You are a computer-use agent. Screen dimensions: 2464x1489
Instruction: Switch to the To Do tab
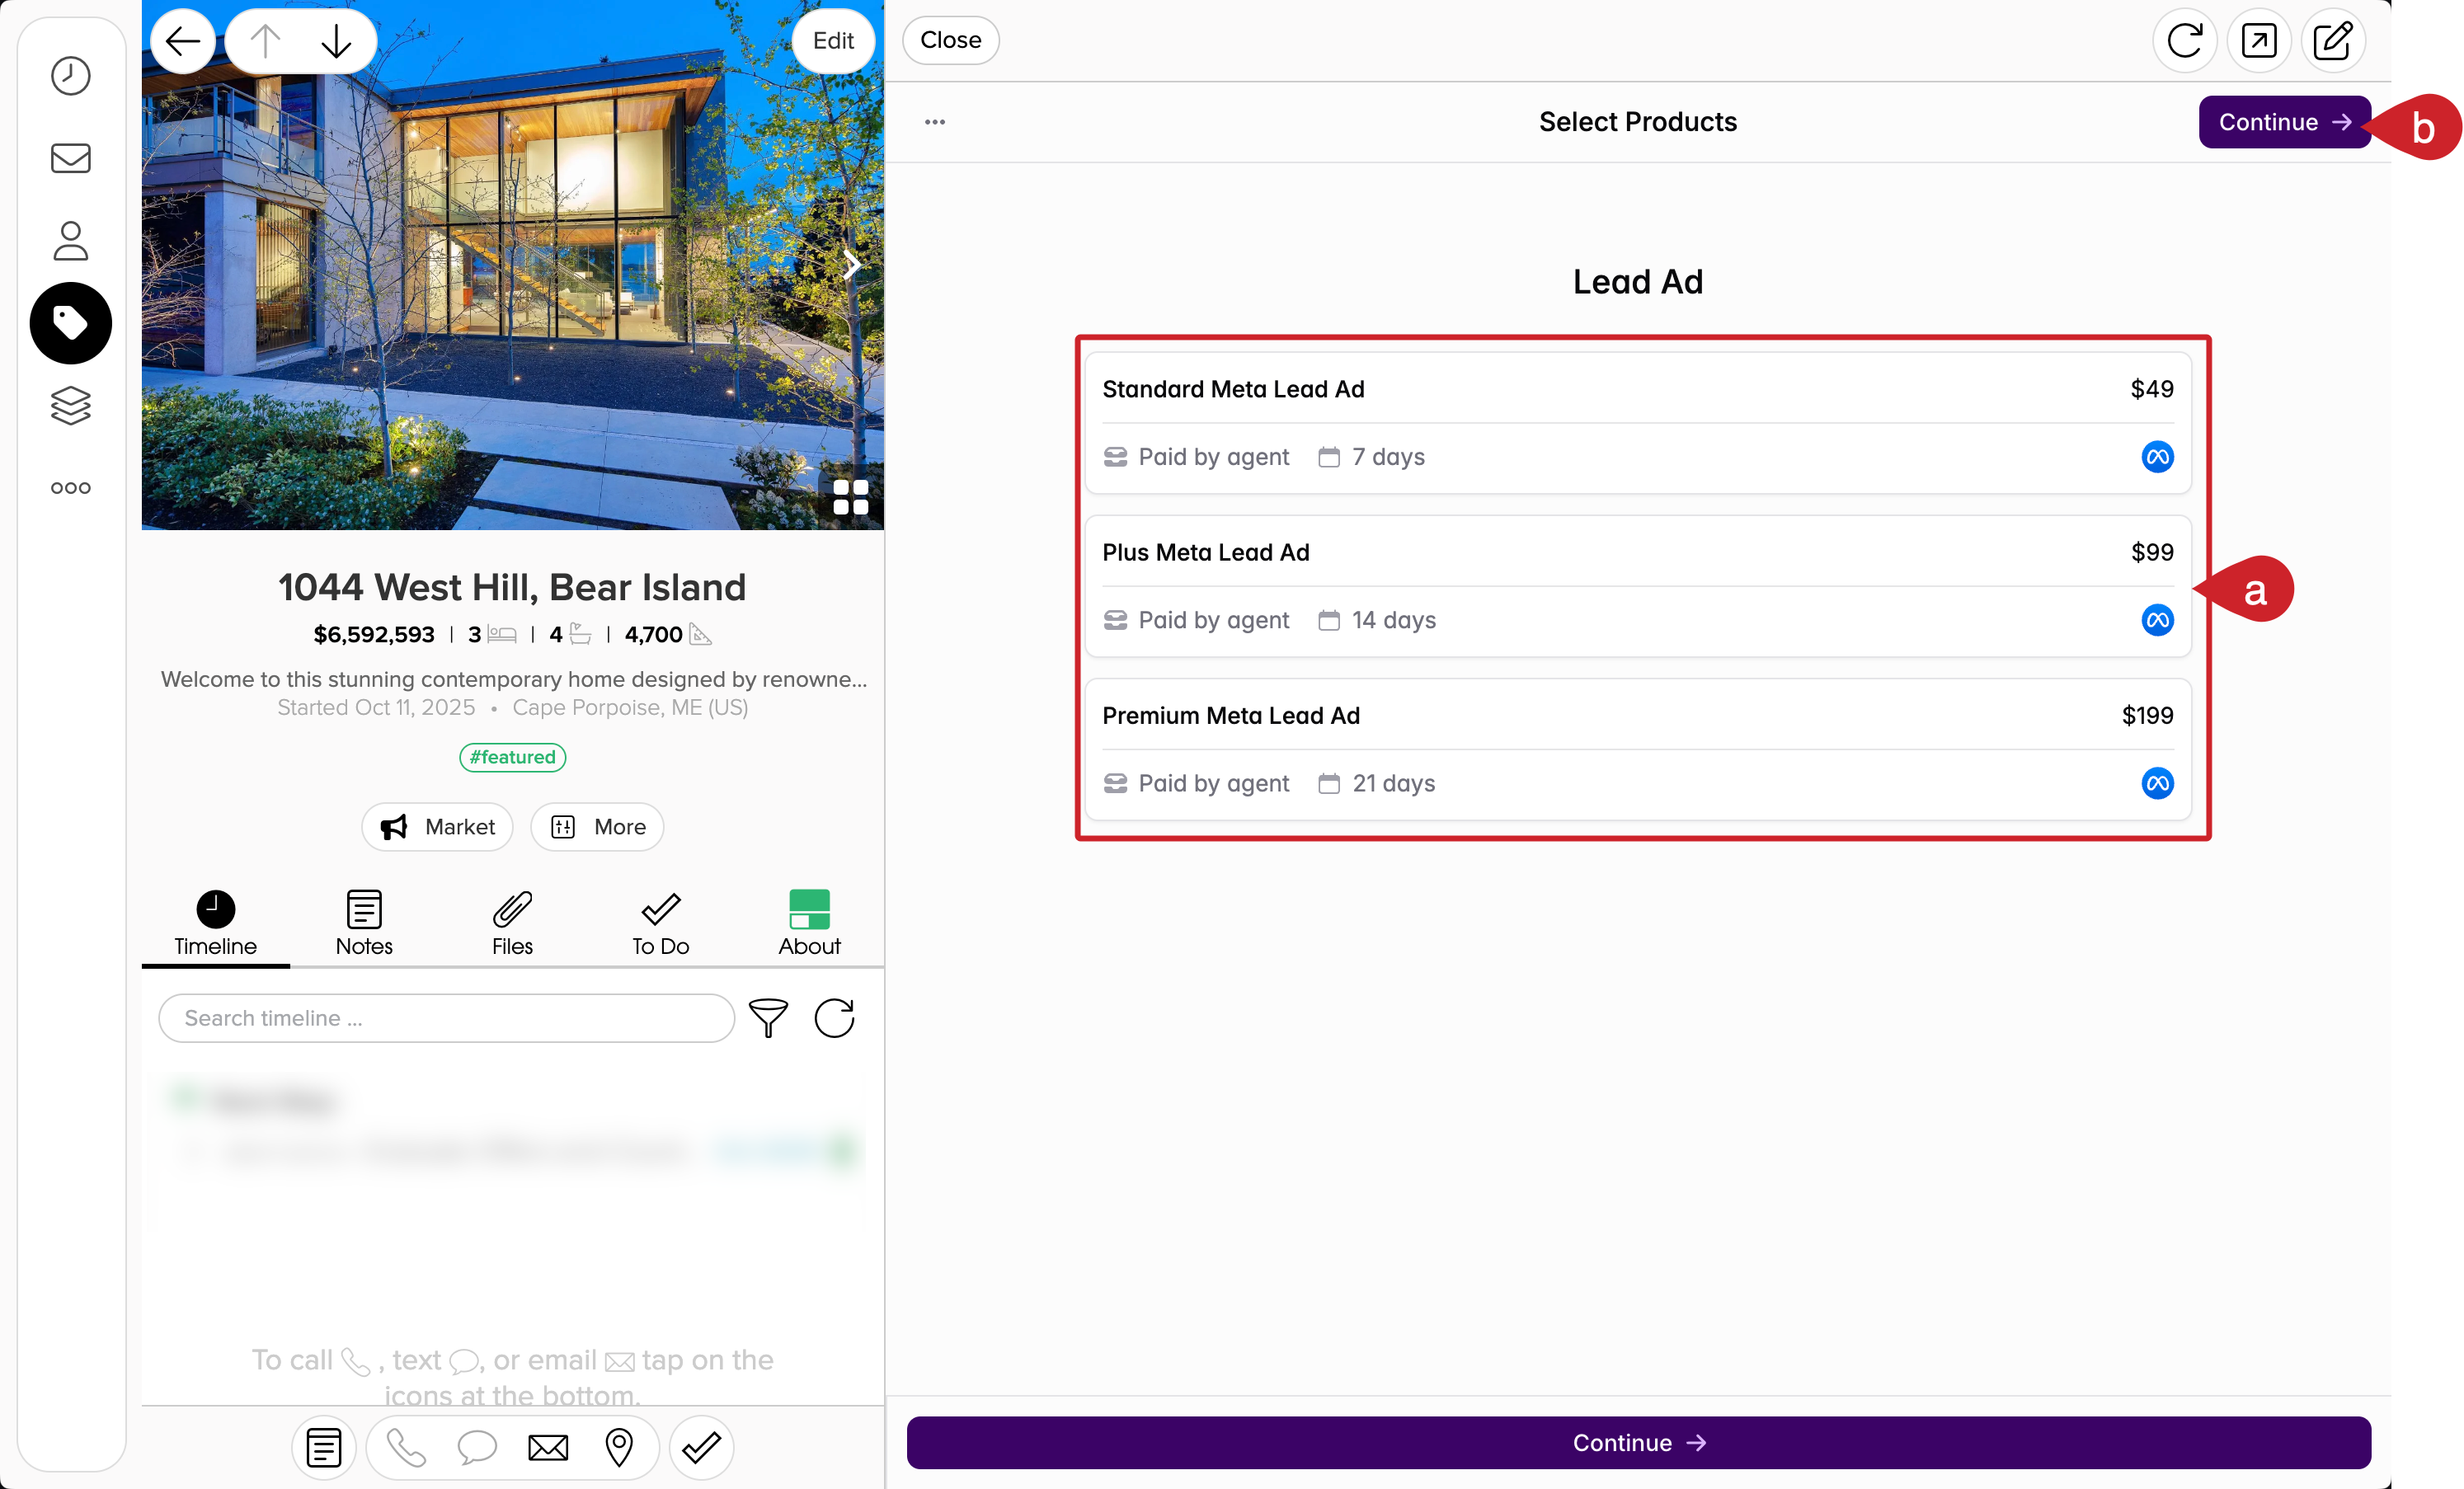[x=661, y=925]
